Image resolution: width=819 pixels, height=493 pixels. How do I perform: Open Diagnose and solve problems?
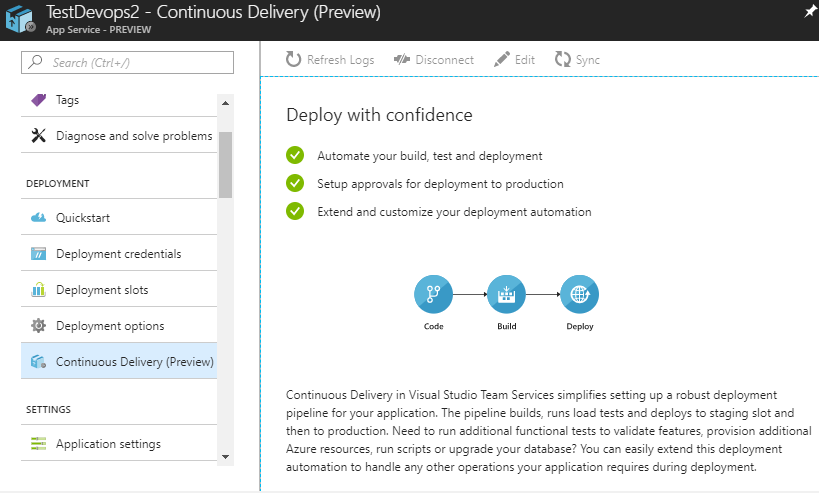(119, 136)
